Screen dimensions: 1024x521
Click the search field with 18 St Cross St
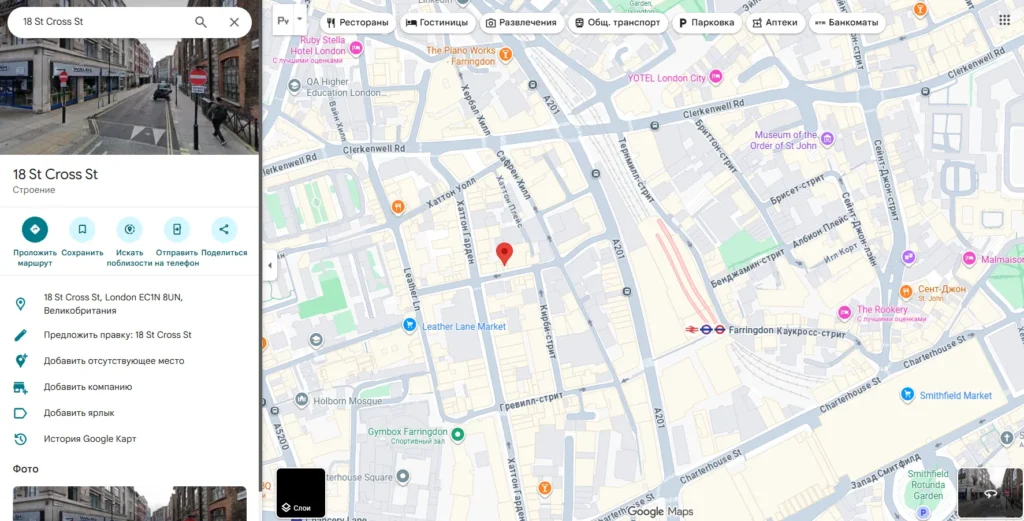point(100,22)
